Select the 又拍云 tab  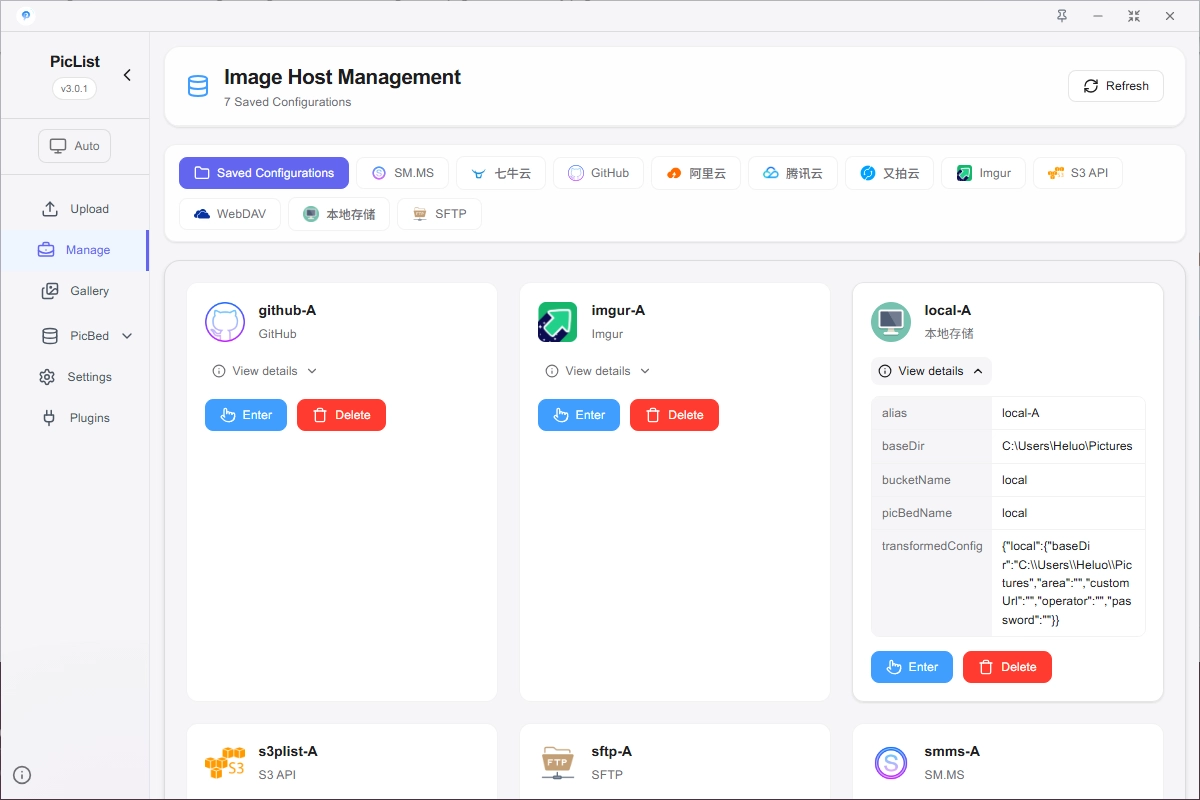[889, 173]
